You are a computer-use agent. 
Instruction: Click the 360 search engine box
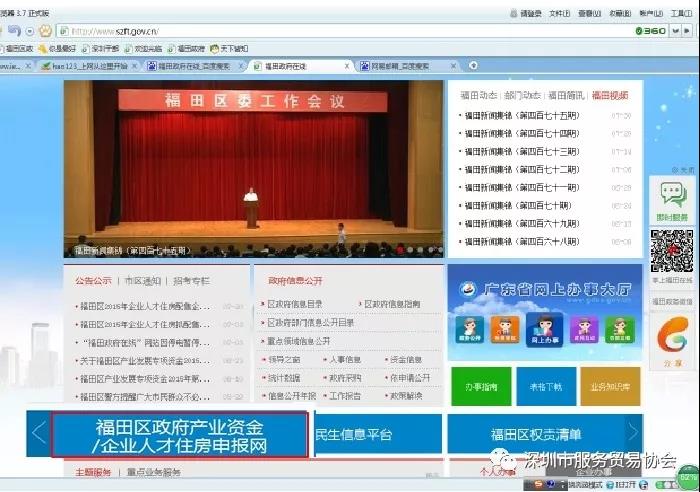[651, 31]
